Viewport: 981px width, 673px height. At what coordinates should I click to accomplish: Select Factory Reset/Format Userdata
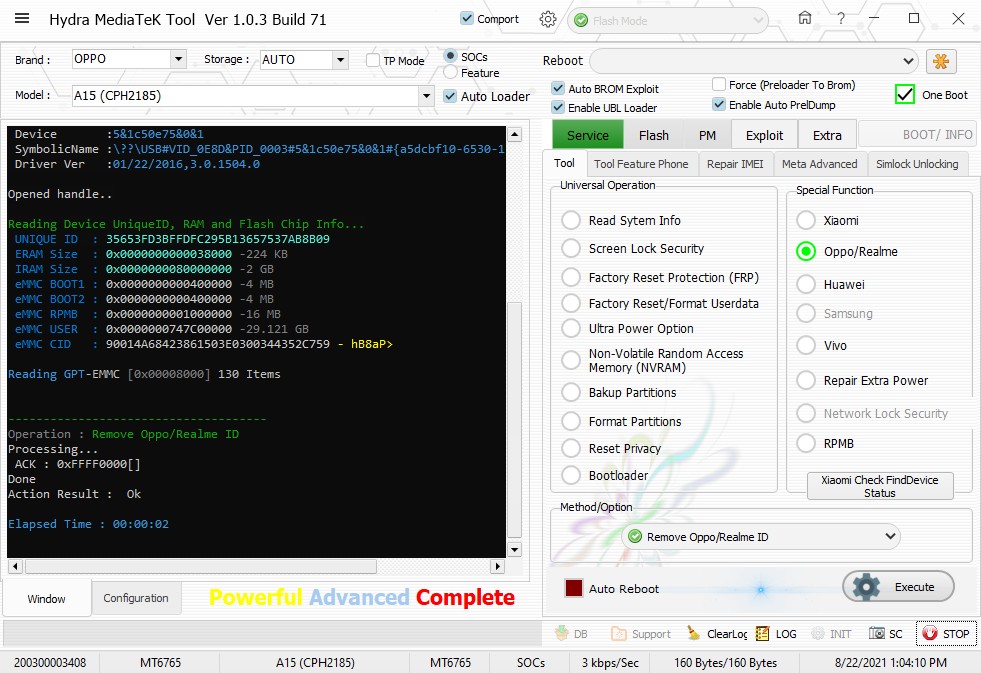pos(571,303)
